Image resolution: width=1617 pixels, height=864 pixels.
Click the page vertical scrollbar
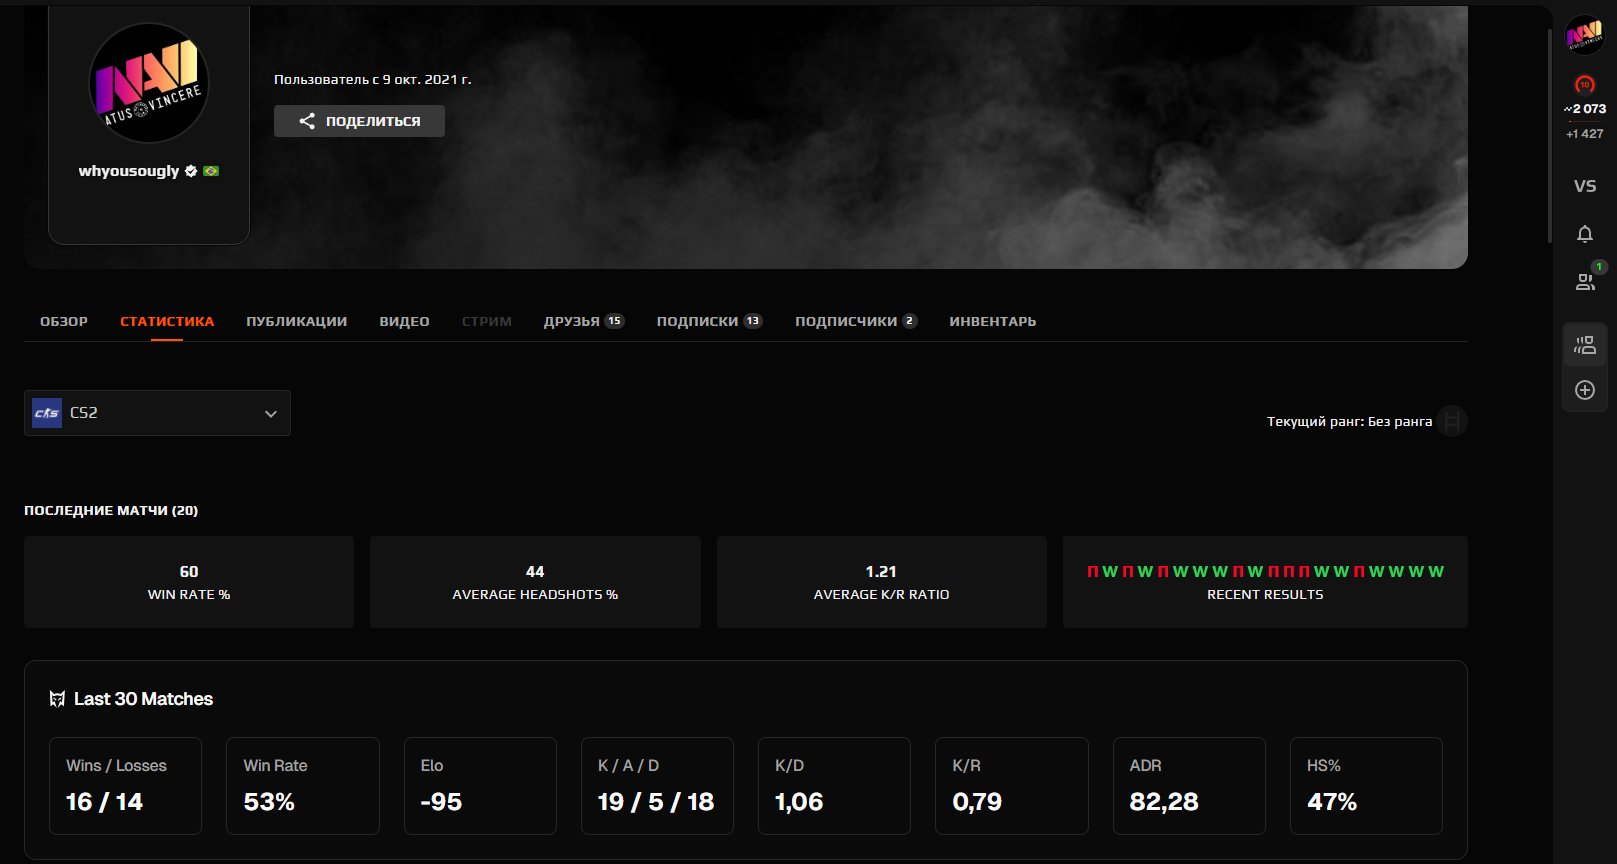(x=1549, y=135)
